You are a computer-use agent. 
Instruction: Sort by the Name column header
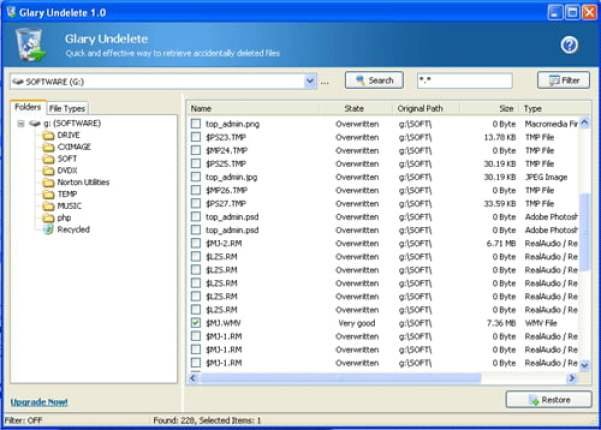tap(253, 108)
